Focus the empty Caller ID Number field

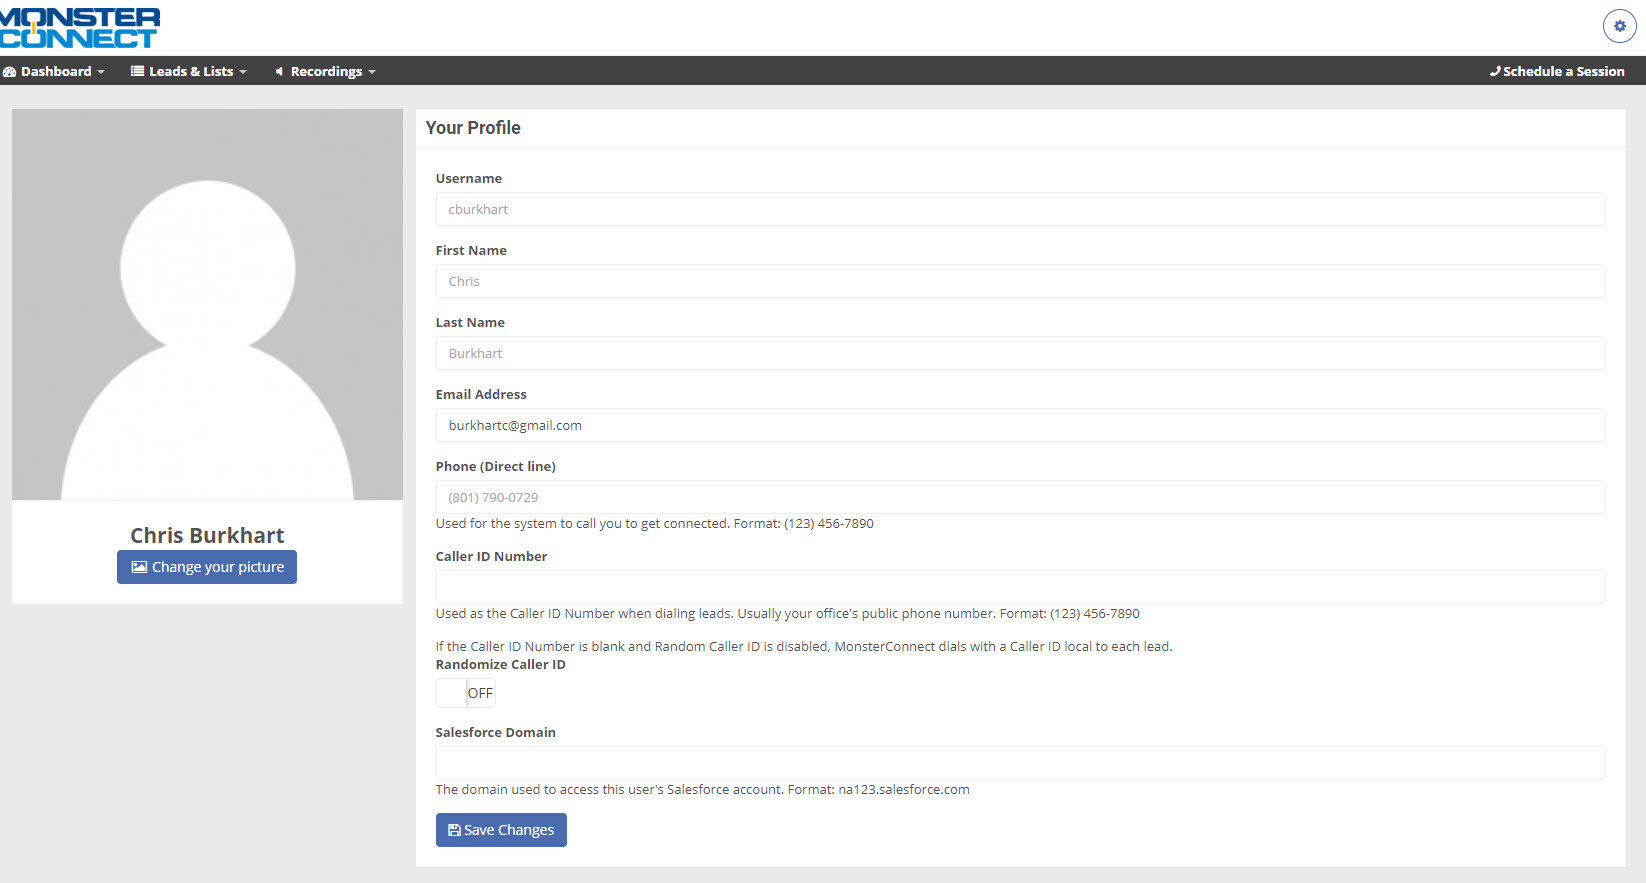[1020, 587]
